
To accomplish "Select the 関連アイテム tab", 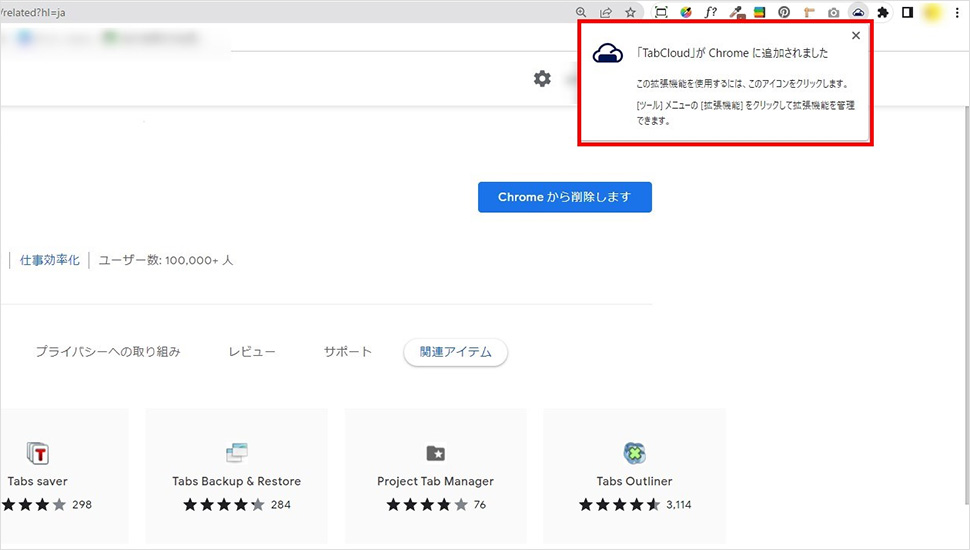I will pos(455,352).
